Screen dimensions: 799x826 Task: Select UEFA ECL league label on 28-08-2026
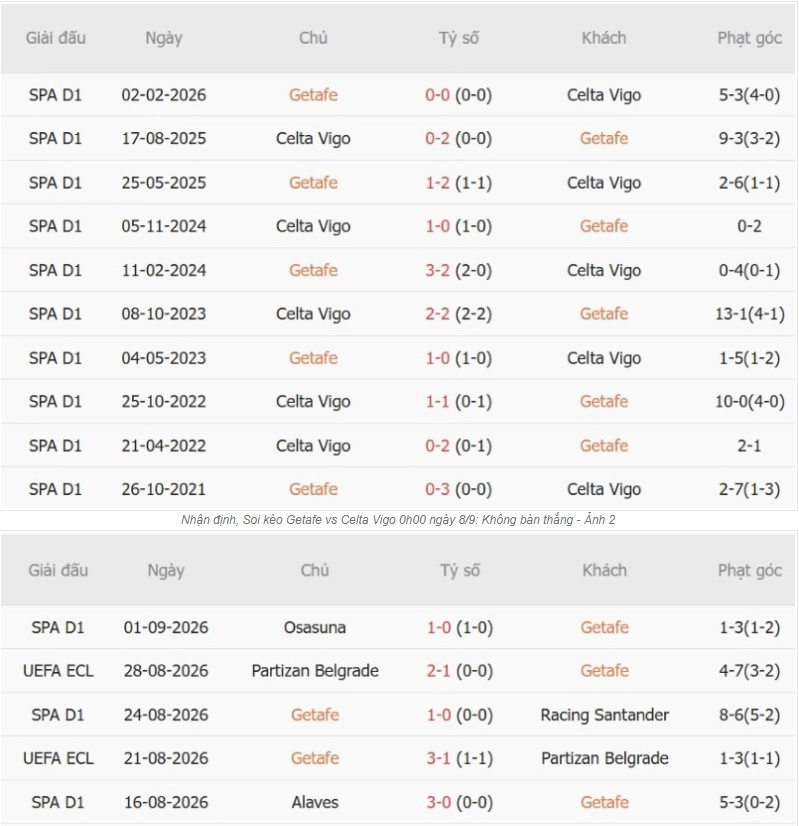pyautogui.click(x=58, y=671)
